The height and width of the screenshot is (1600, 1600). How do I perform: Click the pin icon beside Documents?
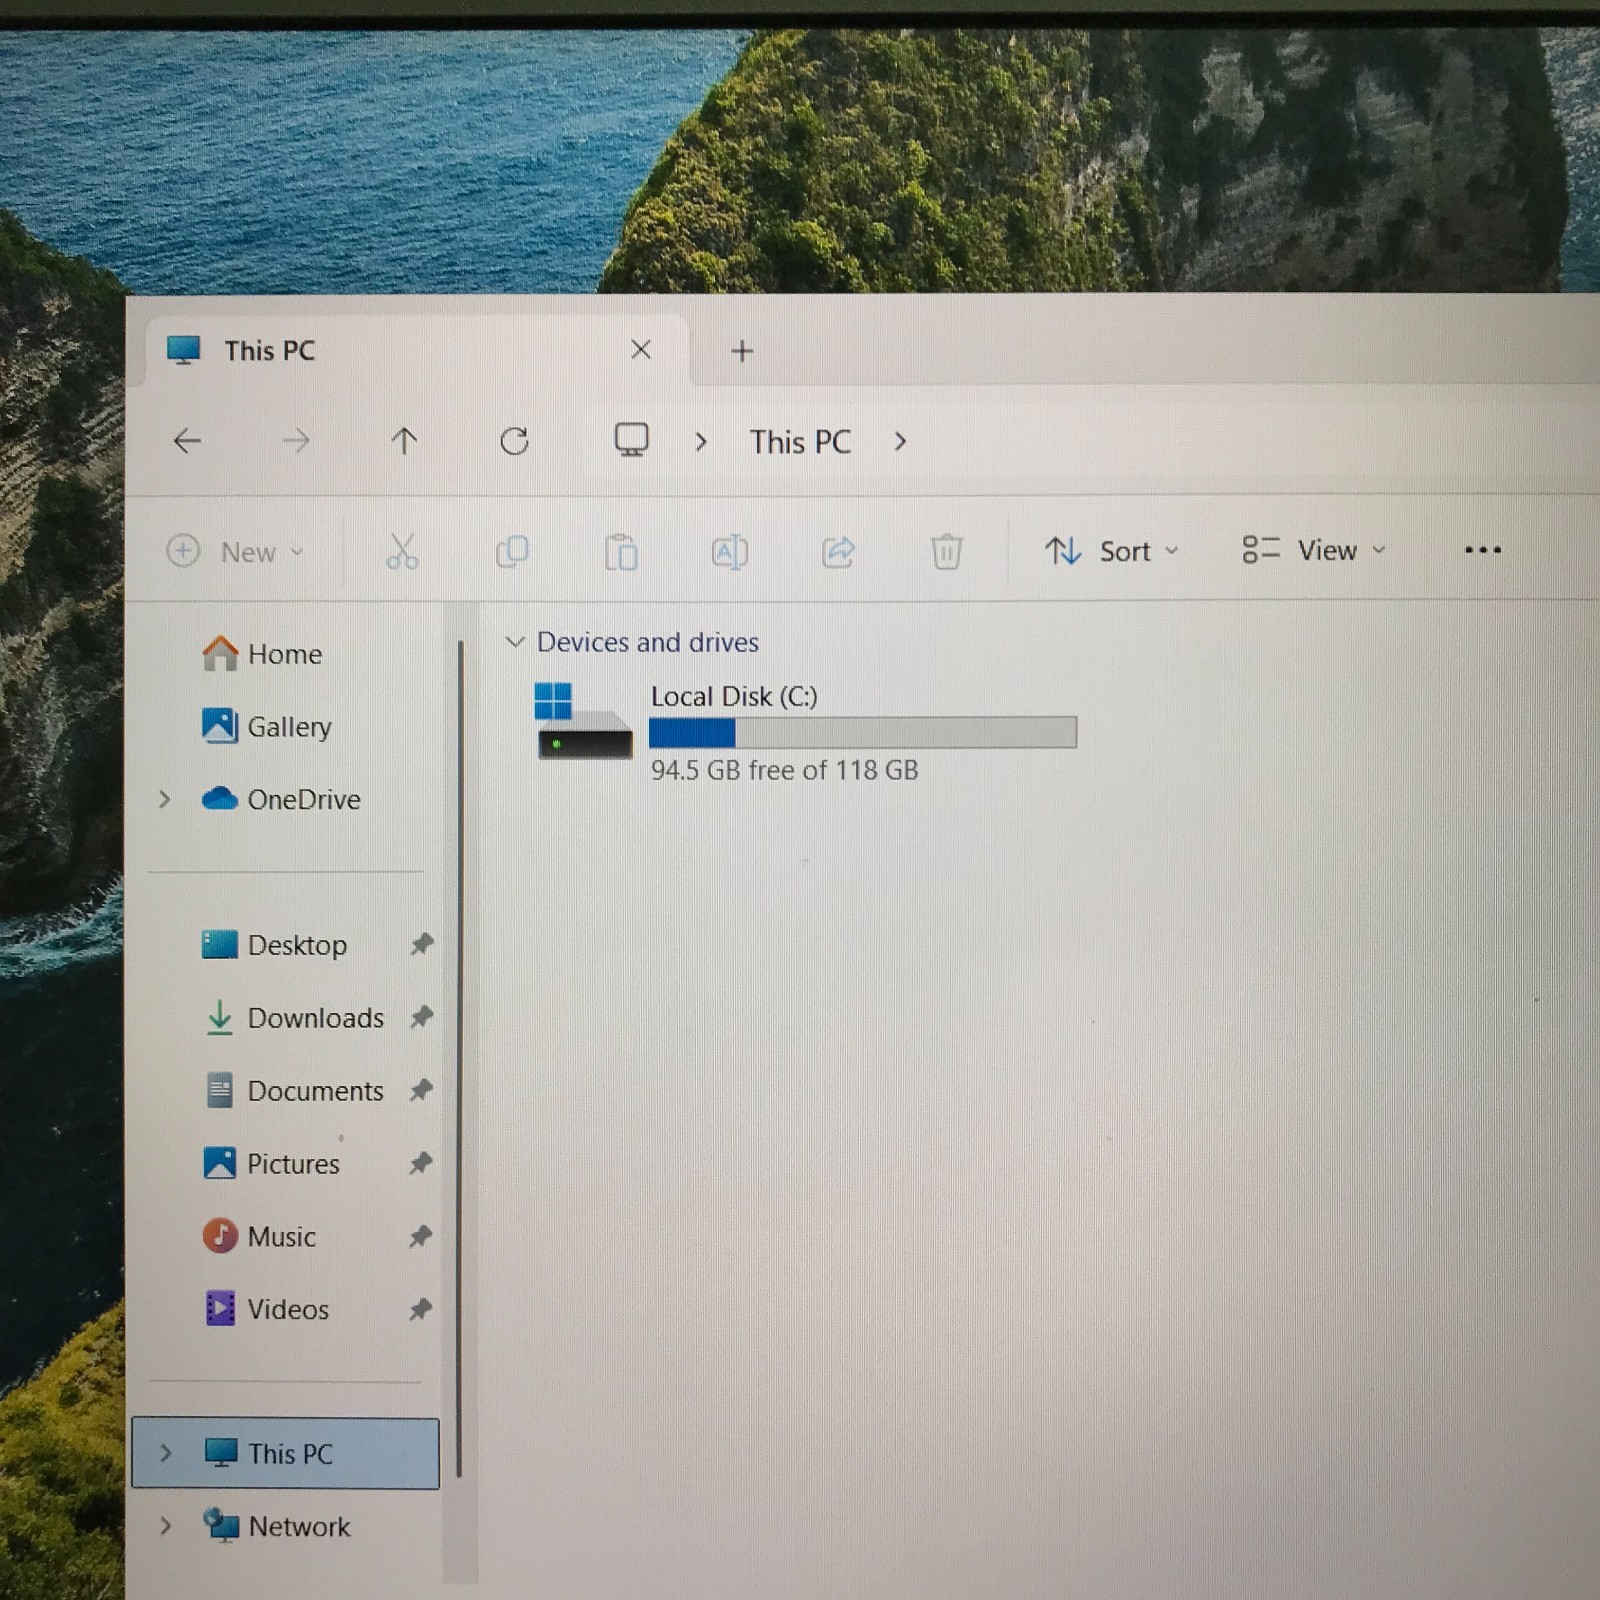421,1090
